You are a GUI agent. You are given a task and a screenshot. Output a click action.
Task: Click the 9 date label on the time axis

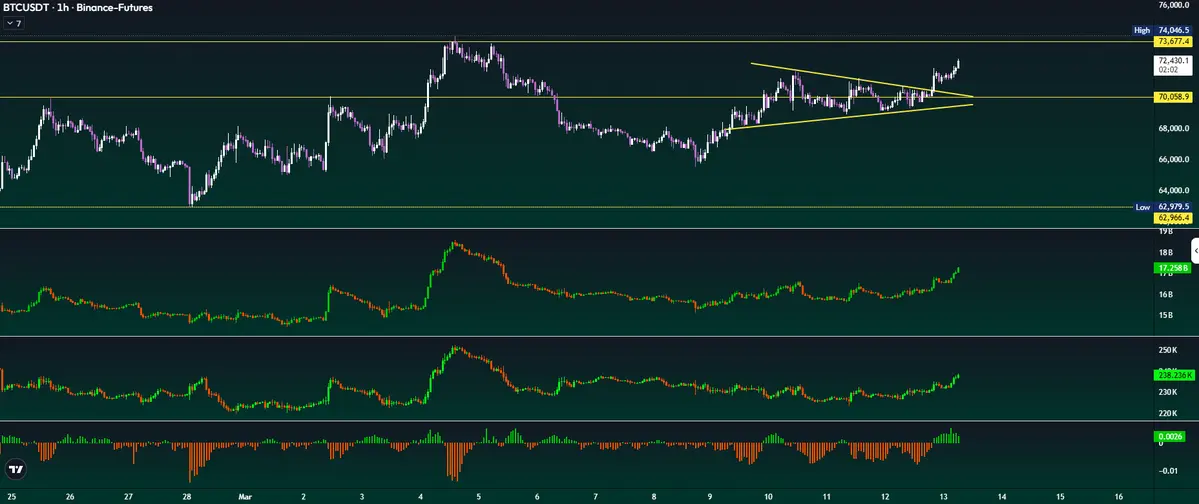click(x=710, y=496)
